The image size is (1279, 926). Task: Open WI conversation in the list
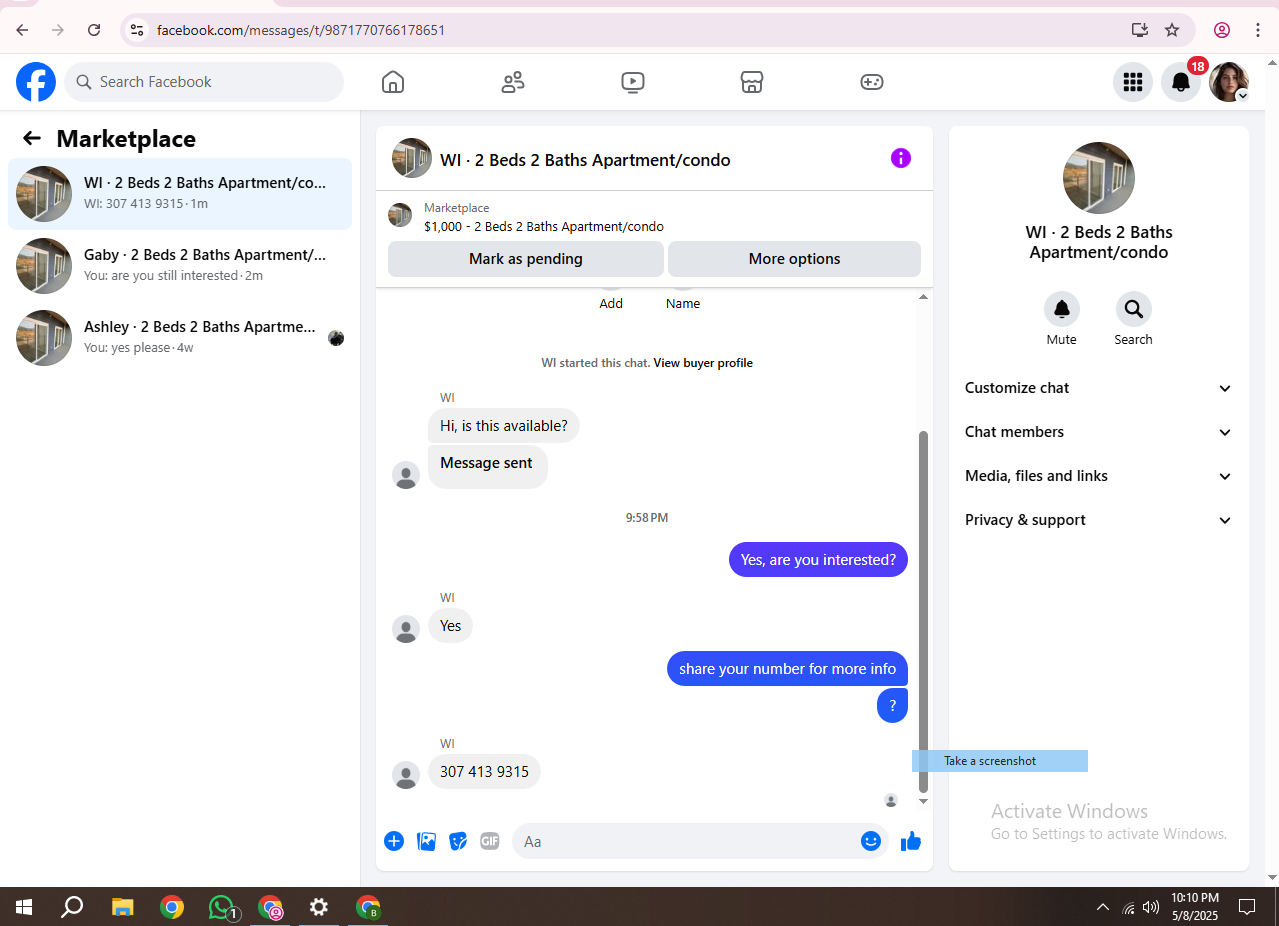180,194
